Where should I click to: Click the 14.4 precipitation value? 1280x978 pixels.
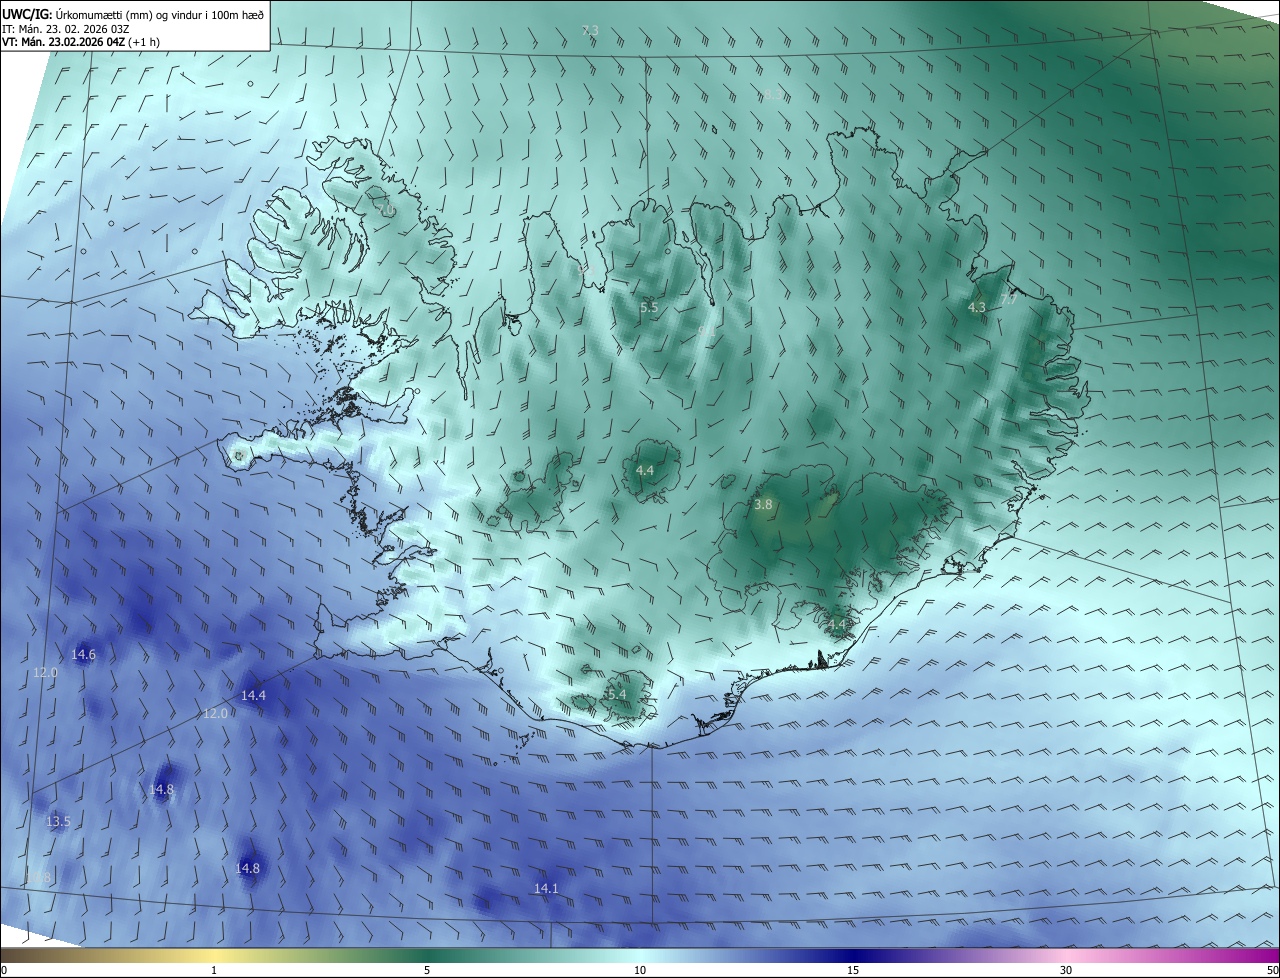(253, 695)
